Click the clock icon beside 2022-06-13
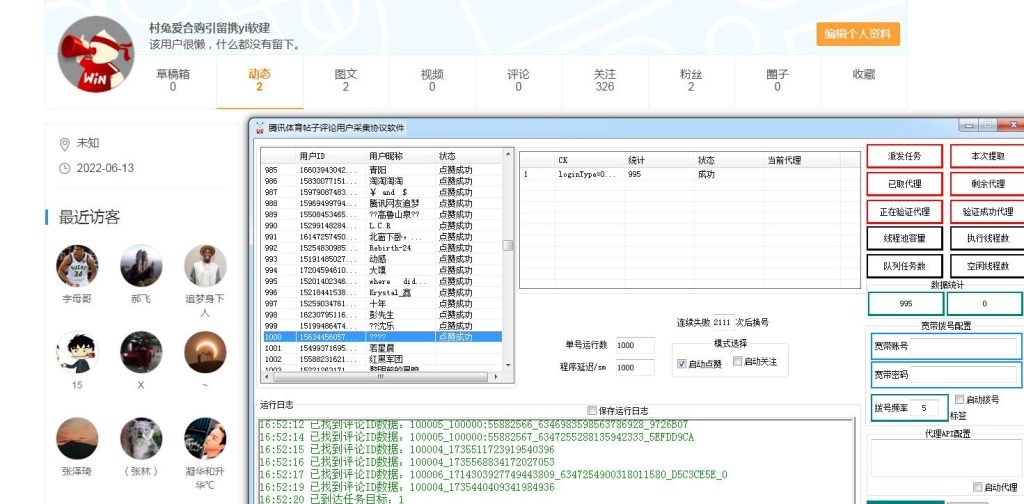 (65, 168)
